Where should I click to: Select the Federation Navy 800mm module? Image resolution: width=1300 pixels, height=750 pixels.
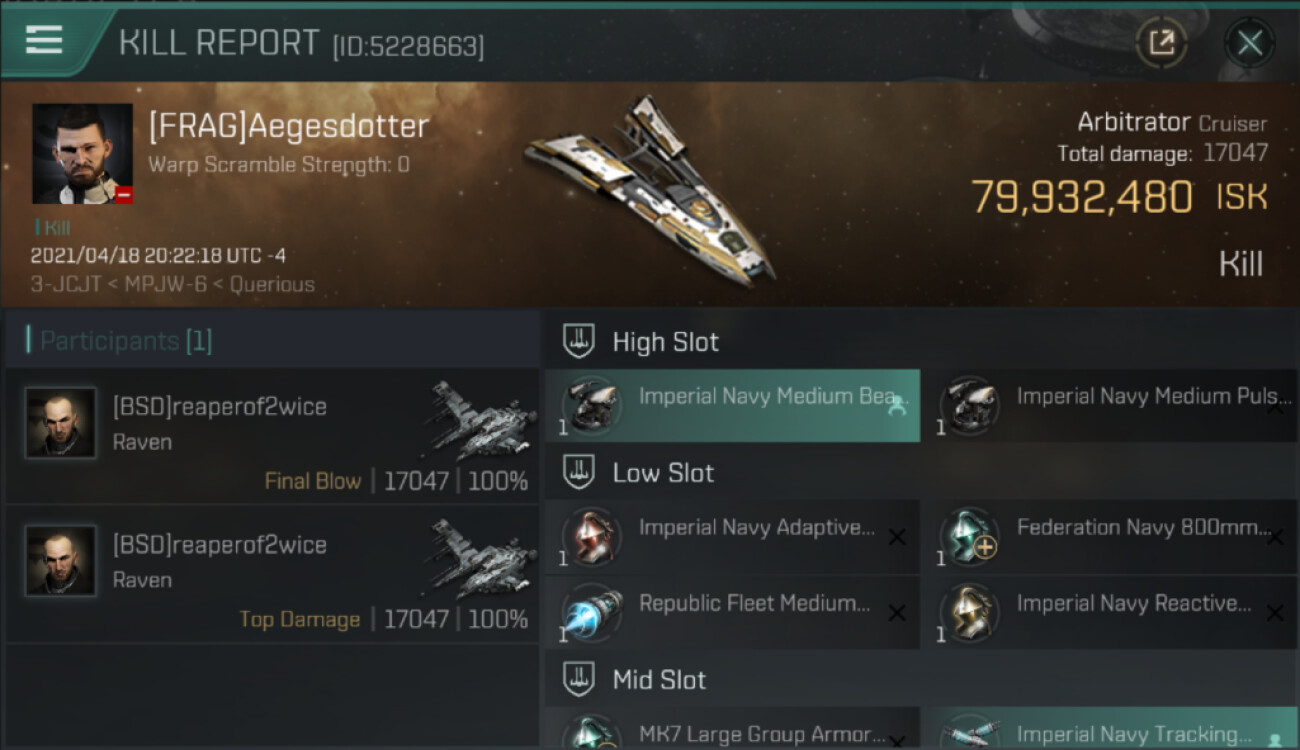coord(1108,537)
